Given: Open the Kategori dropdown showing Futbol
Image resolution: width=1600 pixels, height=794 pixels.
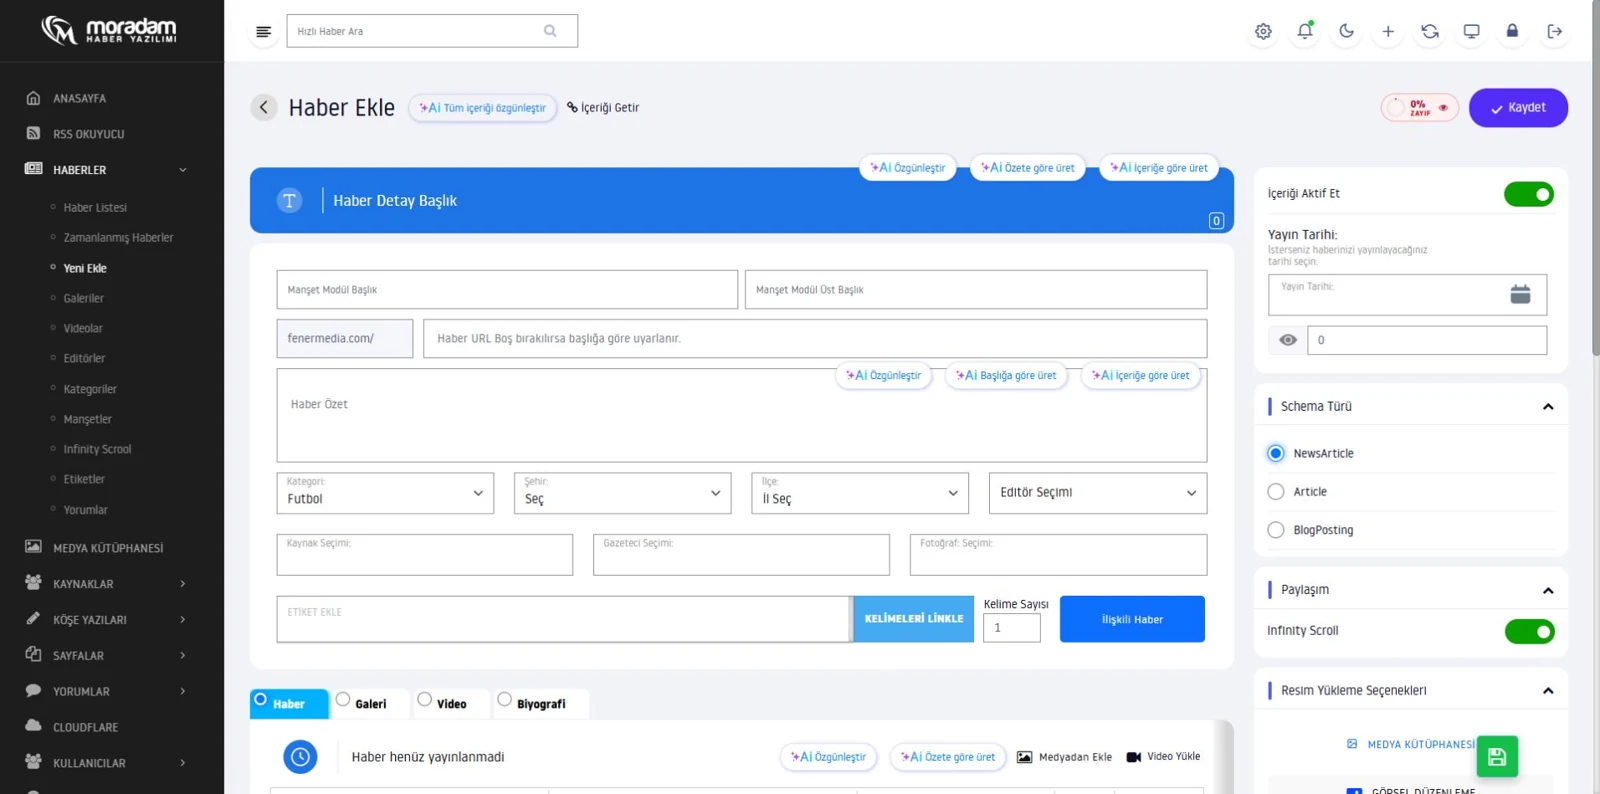Looking at the screenshot, I should click(385, 493).
